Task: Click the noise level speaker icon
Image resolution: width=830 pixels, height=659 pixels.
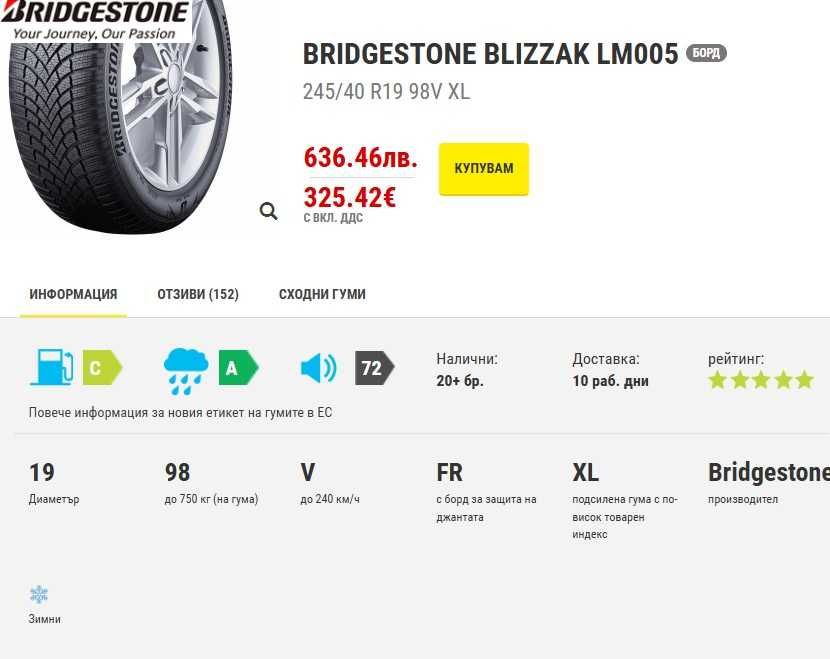Action: [318, 369]
